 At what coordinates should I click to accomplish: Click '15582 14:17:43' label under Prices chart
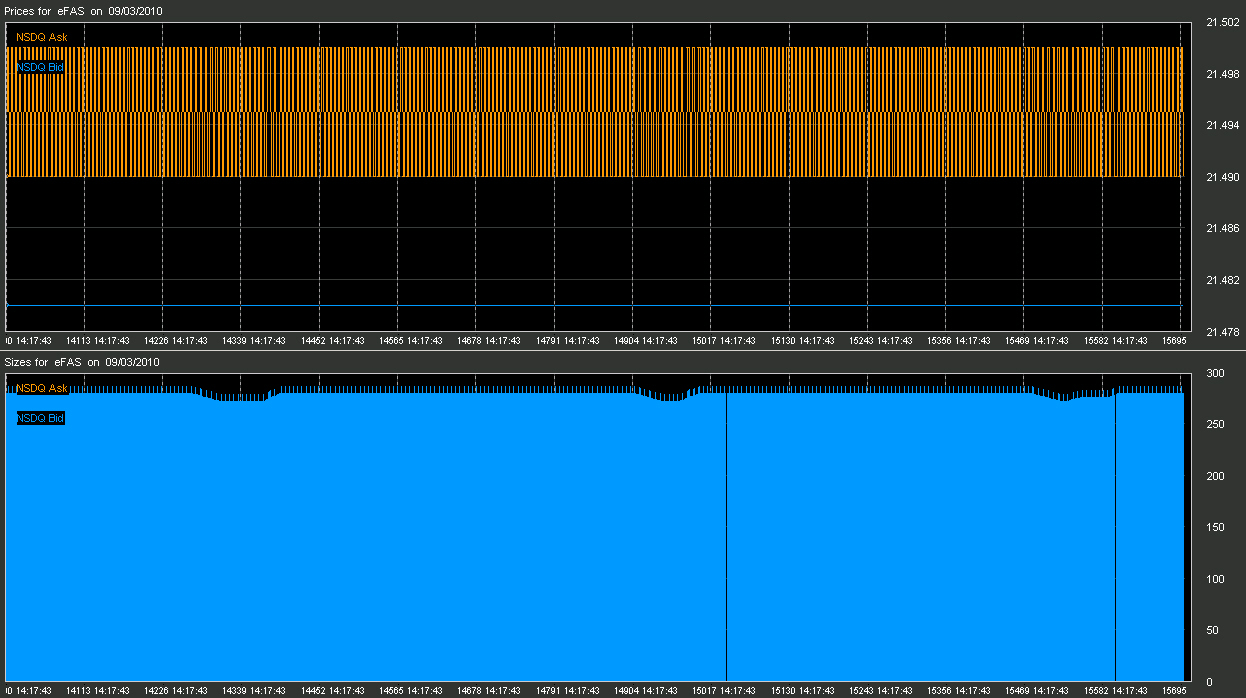click(1117, 341)
